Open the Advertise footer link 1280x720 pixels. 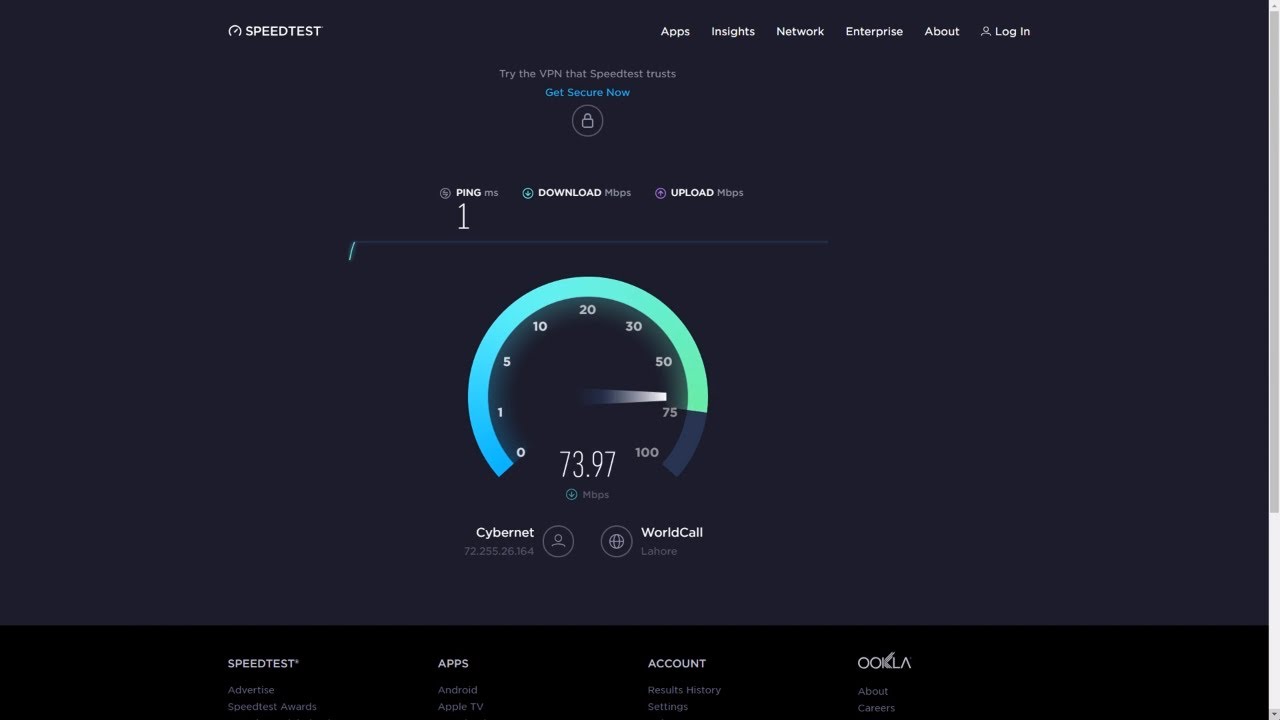(251, 690)
